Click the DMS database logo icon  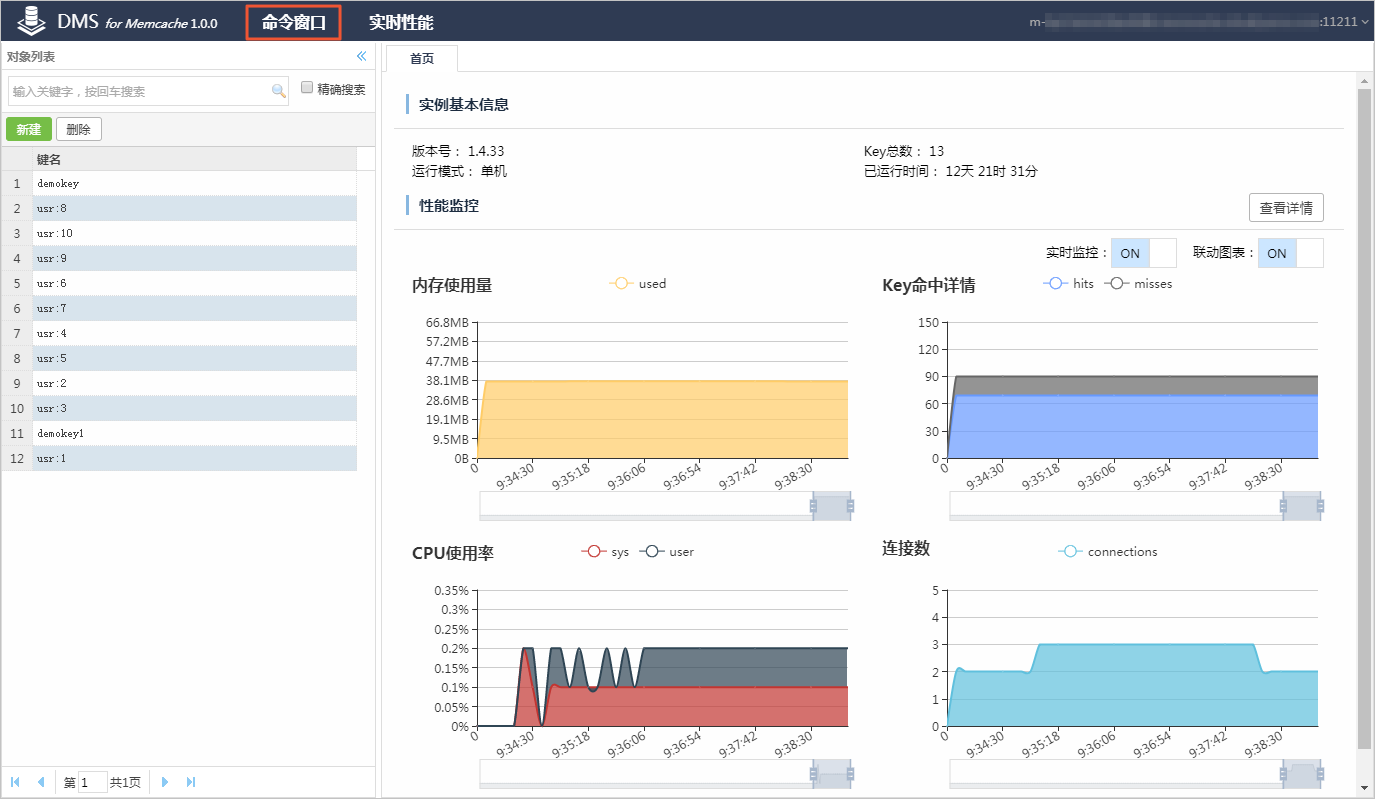click(x=32, y=20)
